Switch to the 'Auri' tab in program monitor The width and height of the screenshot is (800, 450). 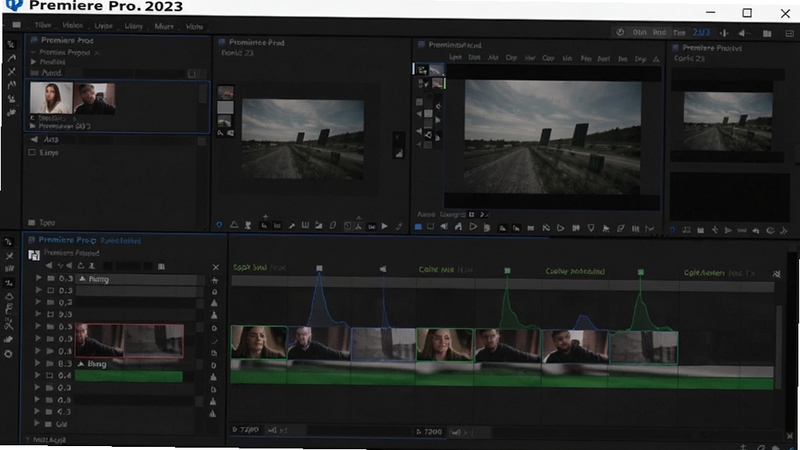pyautogui.click(x=604, y=59)
